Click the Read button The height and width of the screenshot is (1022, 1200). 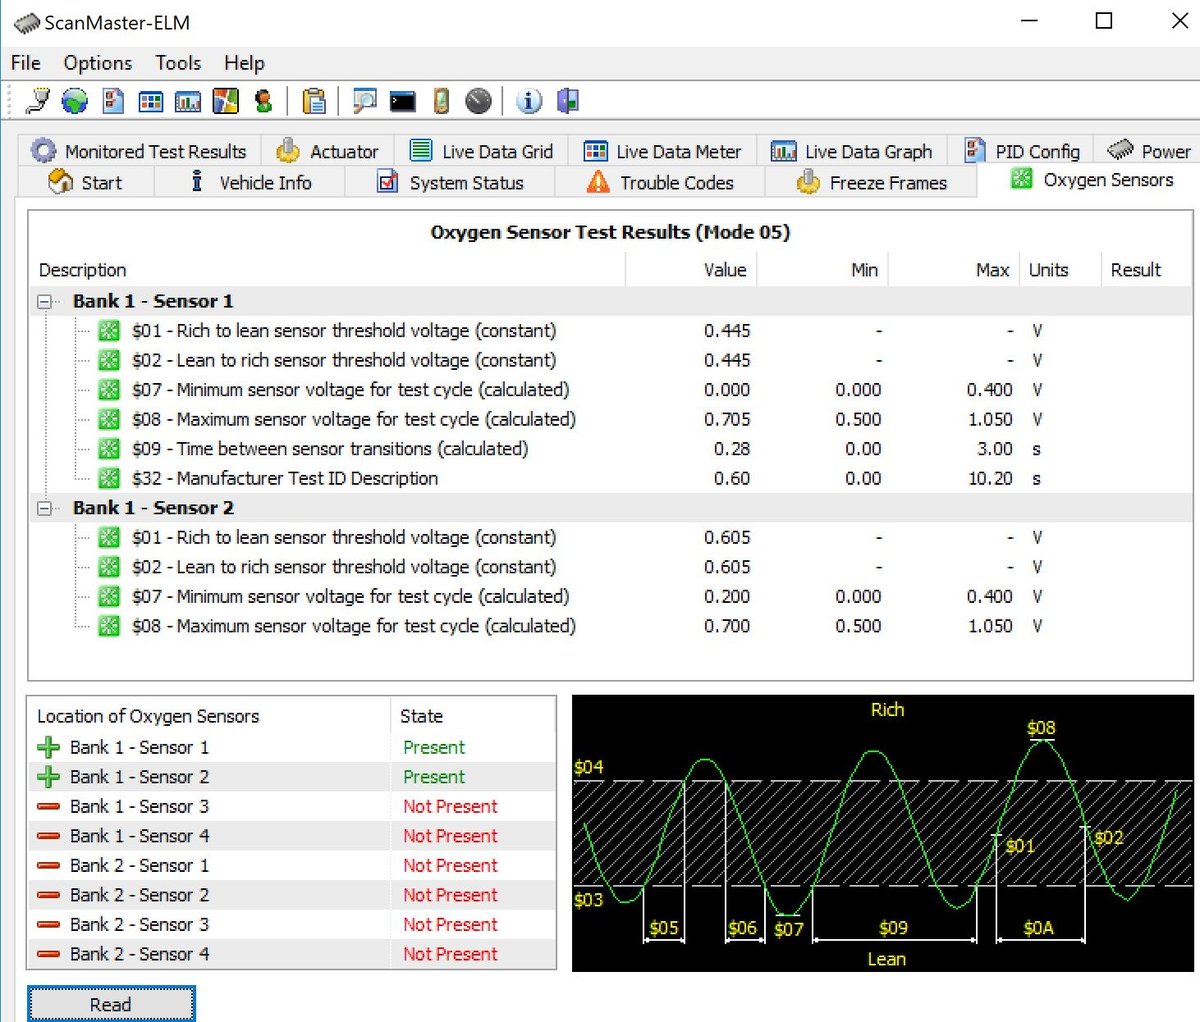[110, 1004]
